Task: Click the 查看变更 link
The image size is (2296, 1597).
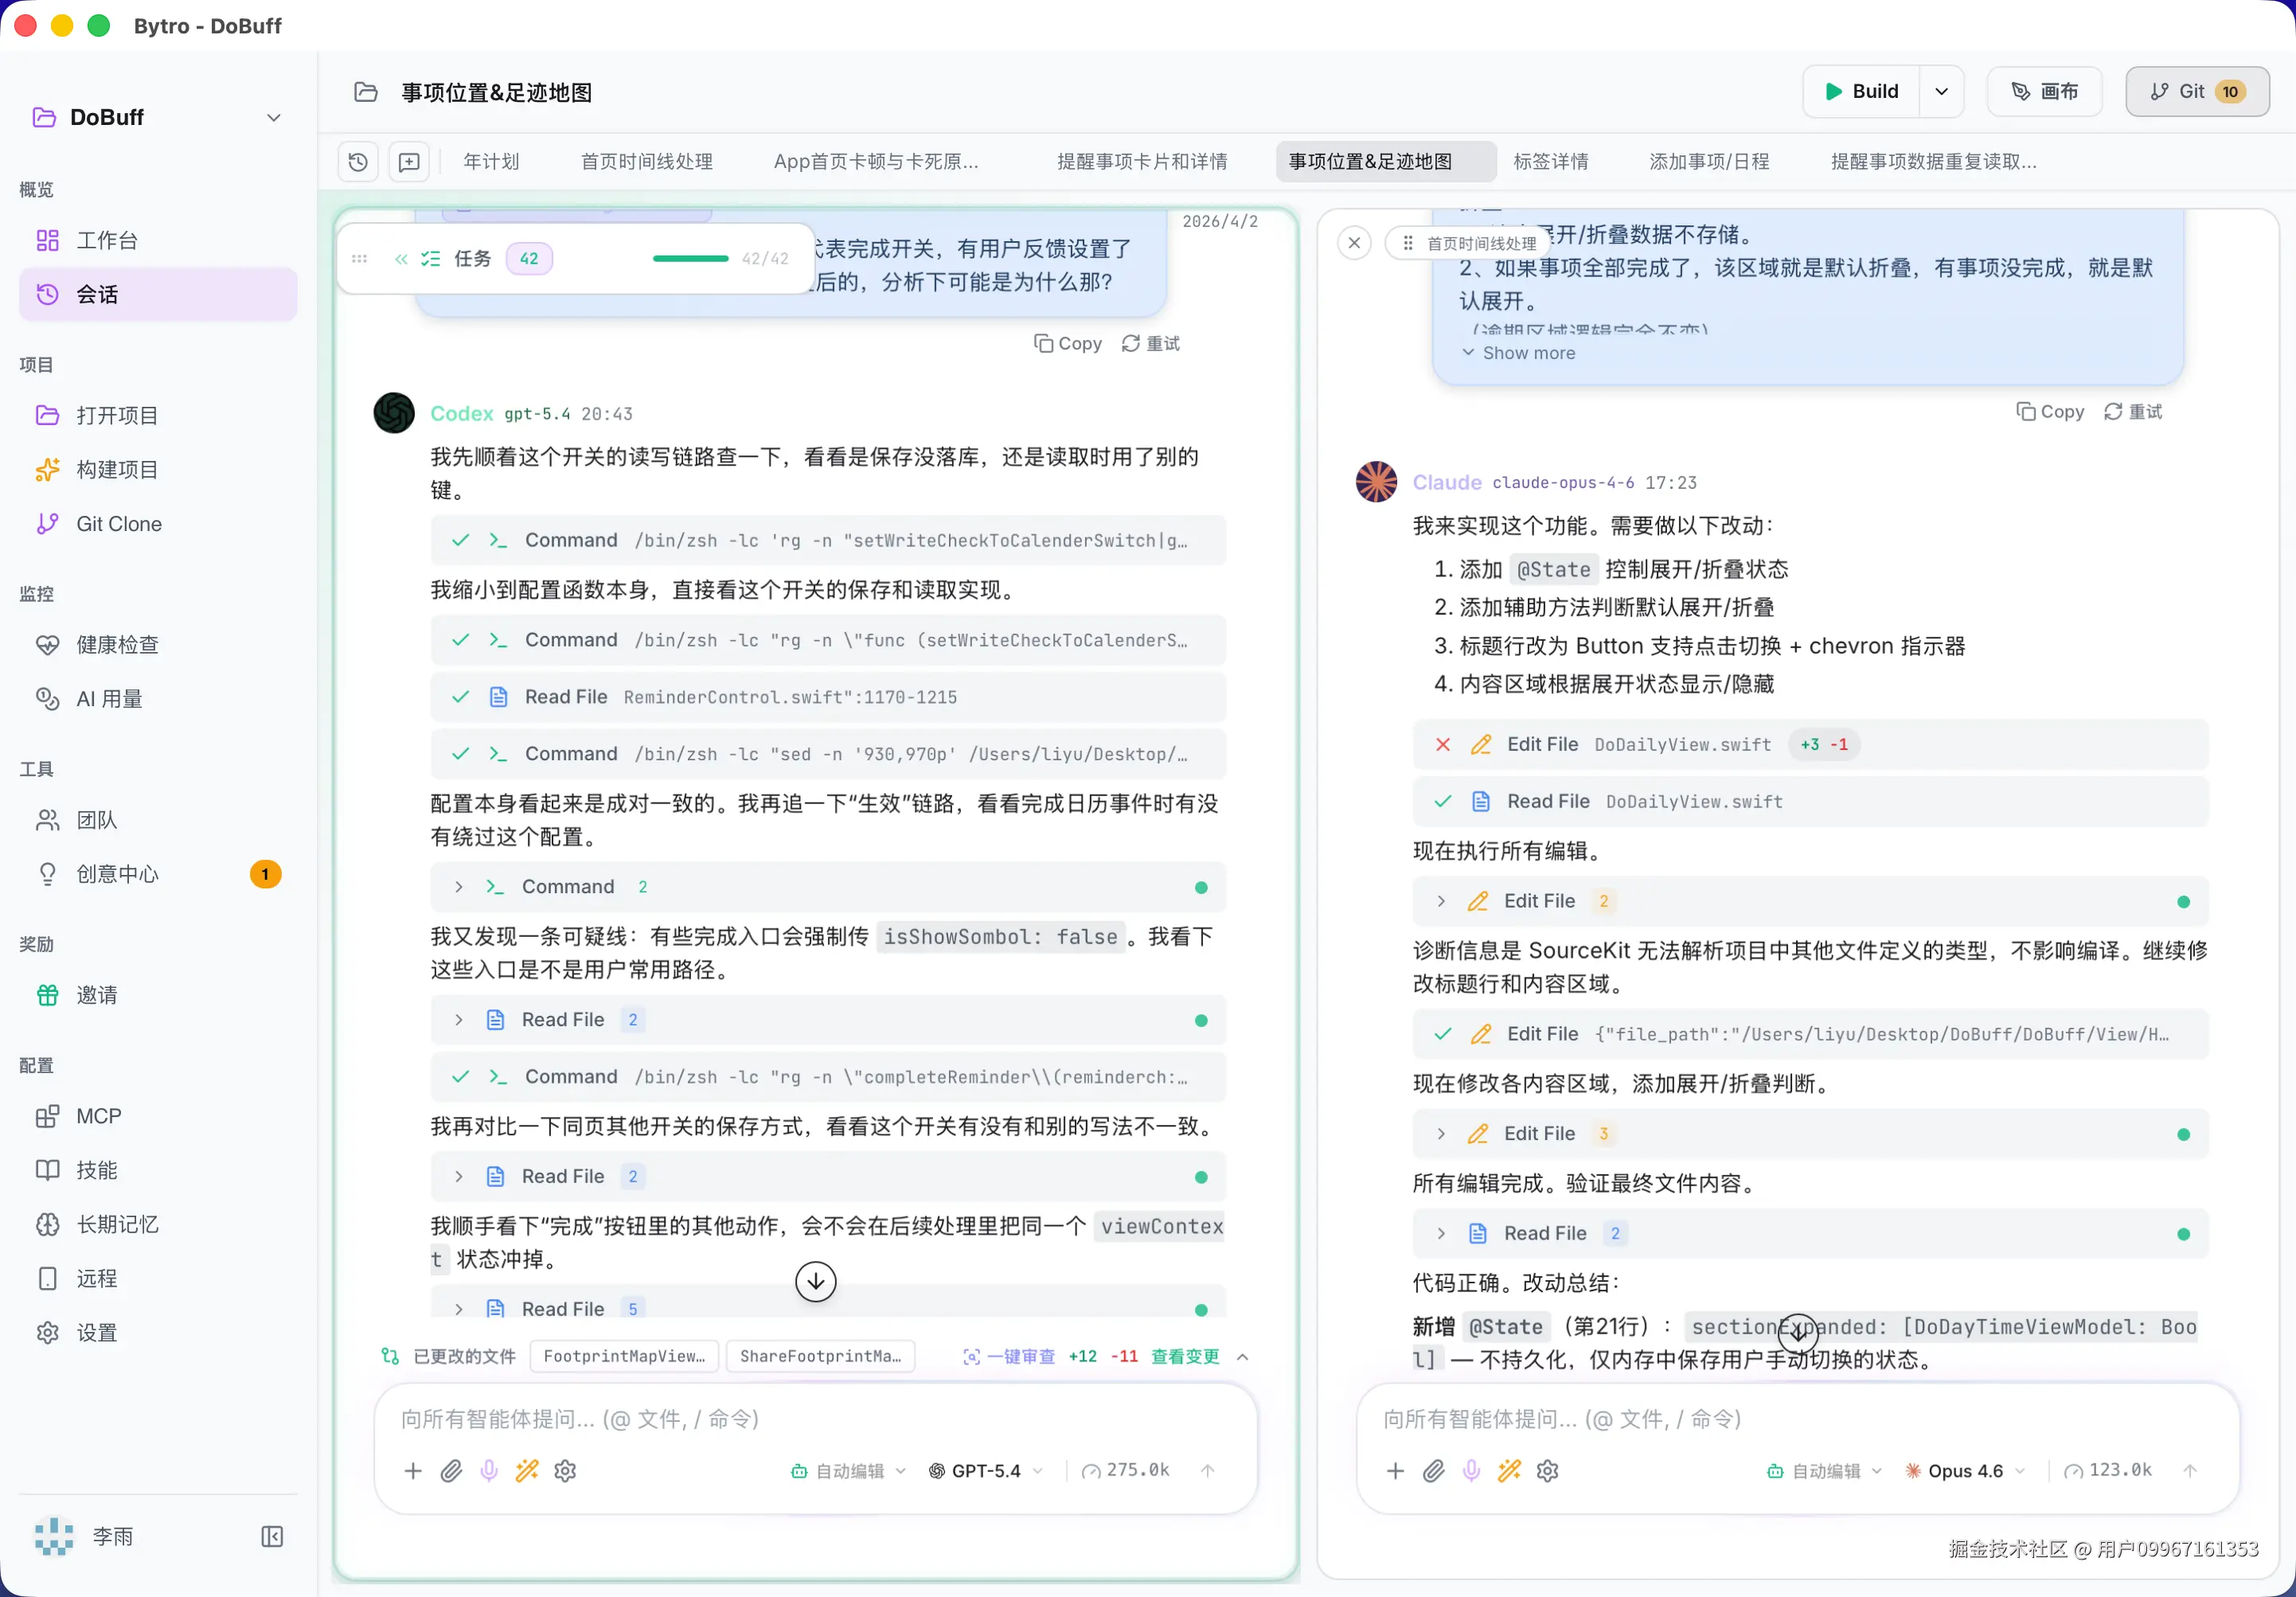Action: 1185,1356
